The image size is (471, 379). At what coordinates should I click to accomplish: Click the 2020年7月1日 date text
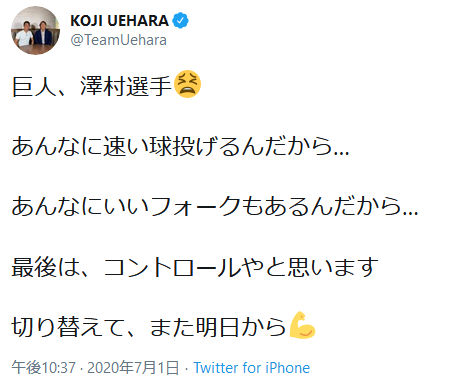click(x=133, y=368)
